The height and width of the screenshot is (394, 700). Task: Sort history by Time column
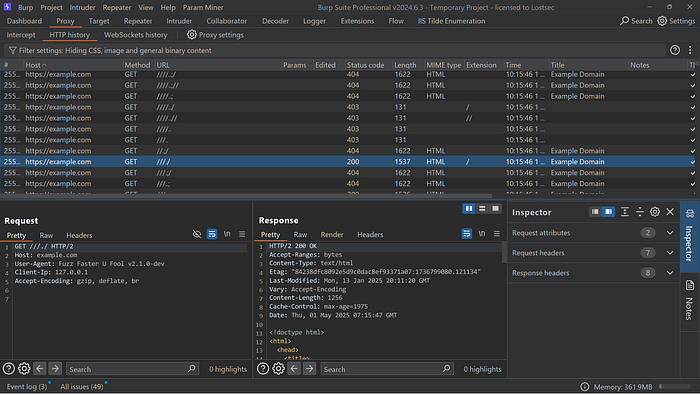pyautogui.click(x=526, y=65)
